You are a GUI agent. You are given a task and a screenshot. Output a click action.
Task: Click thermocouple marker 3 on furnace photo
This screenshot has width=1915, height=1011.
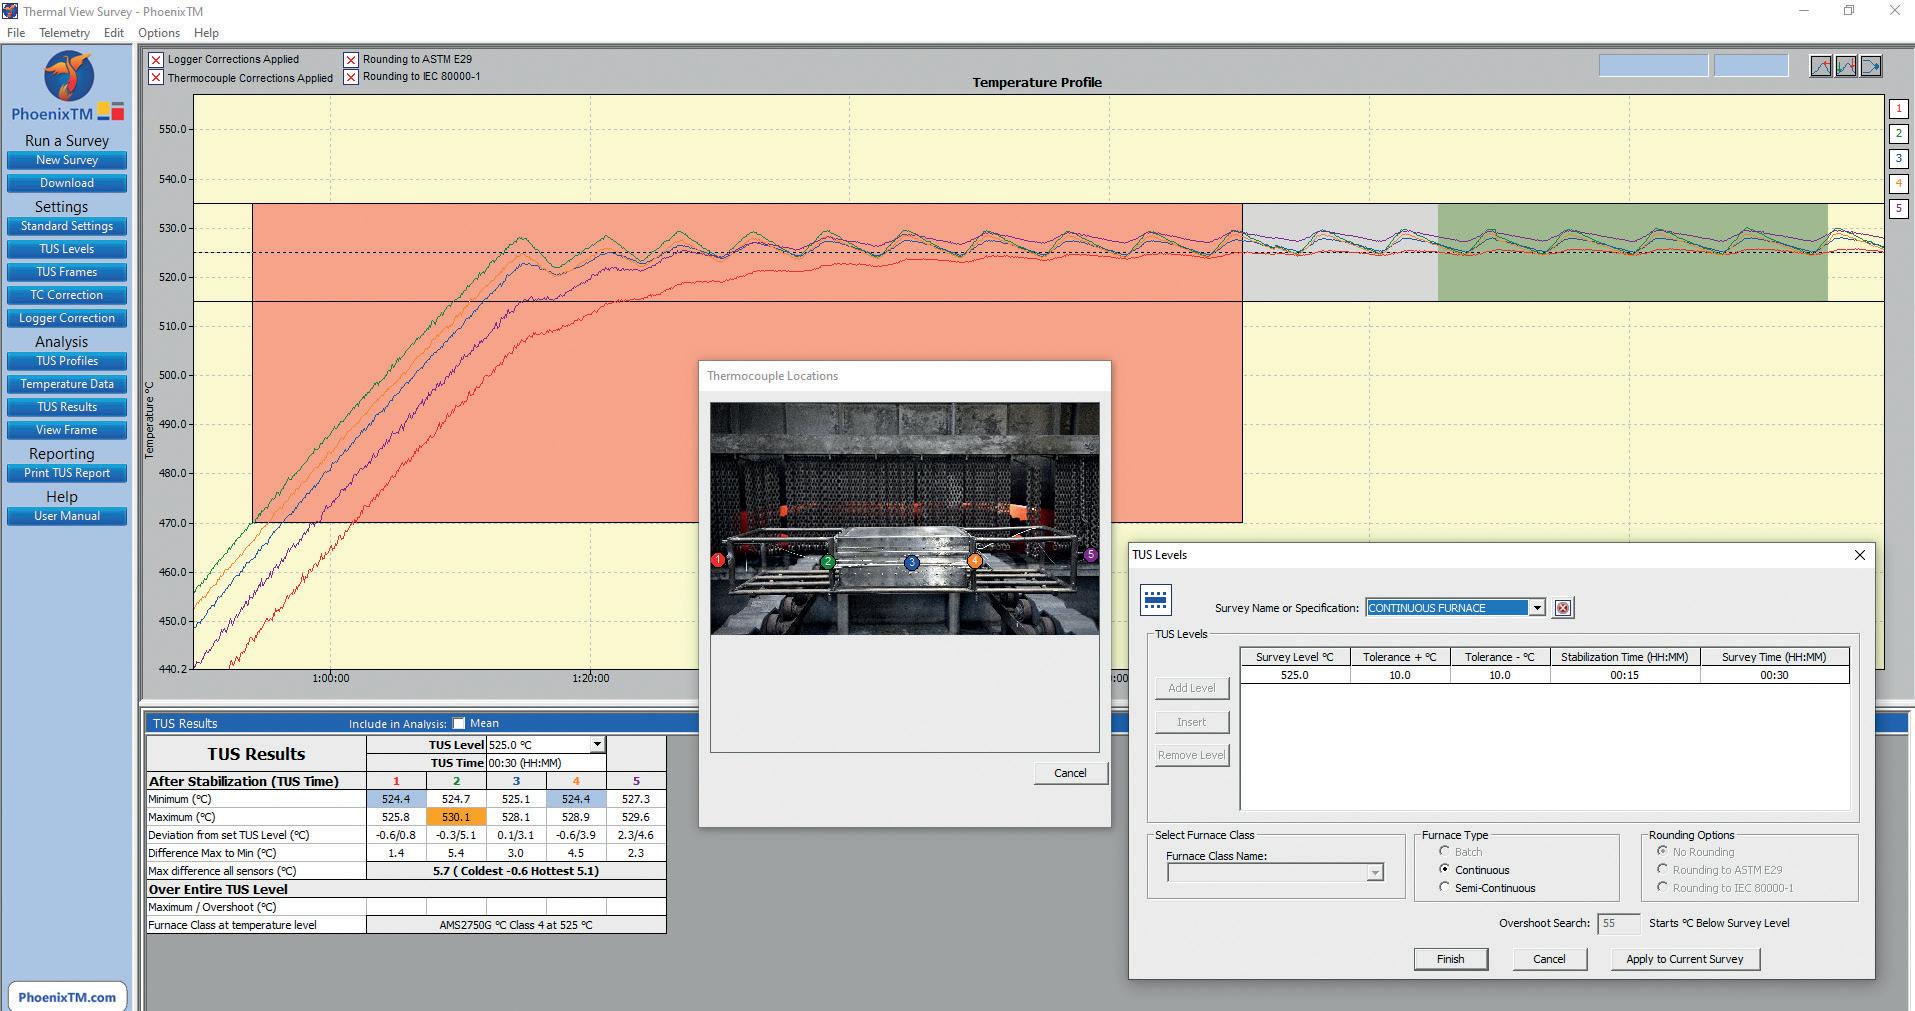coord(911,563)
